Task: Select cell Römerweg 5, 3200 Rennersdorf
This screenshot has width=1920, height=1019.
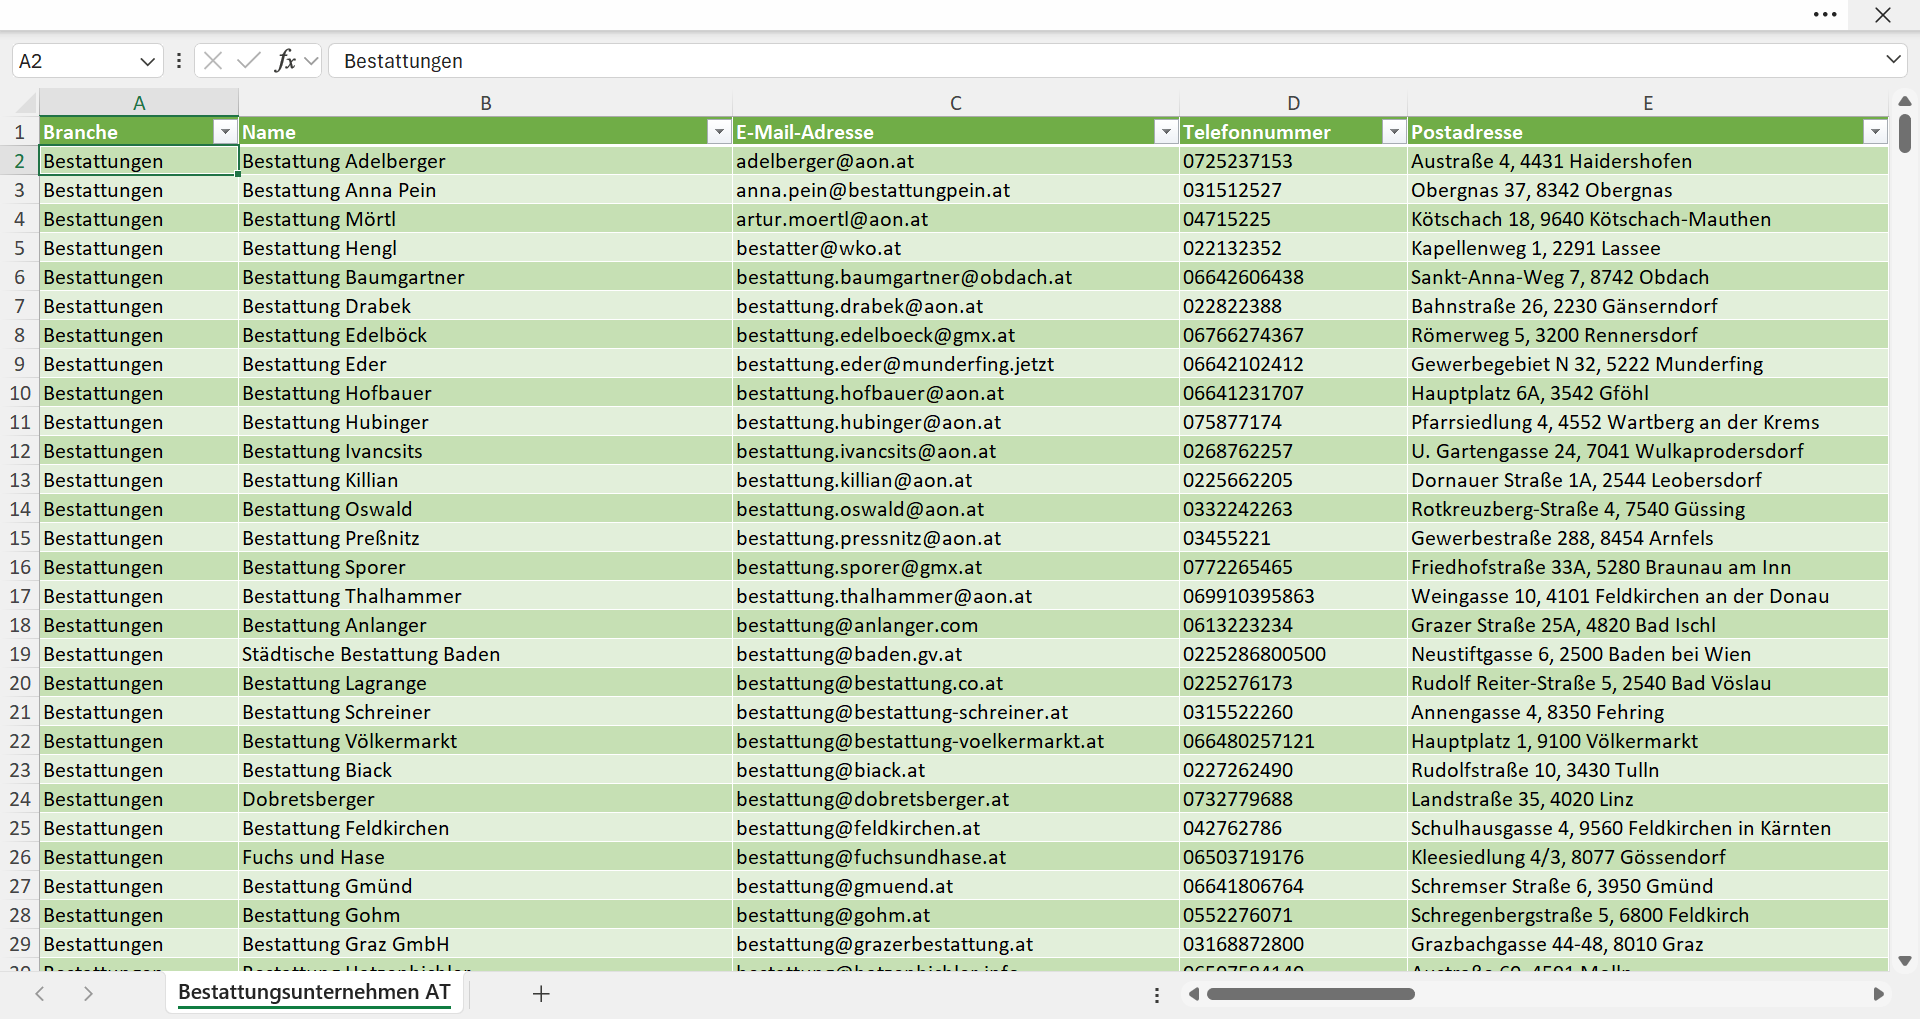Action: pos(1648,335)
